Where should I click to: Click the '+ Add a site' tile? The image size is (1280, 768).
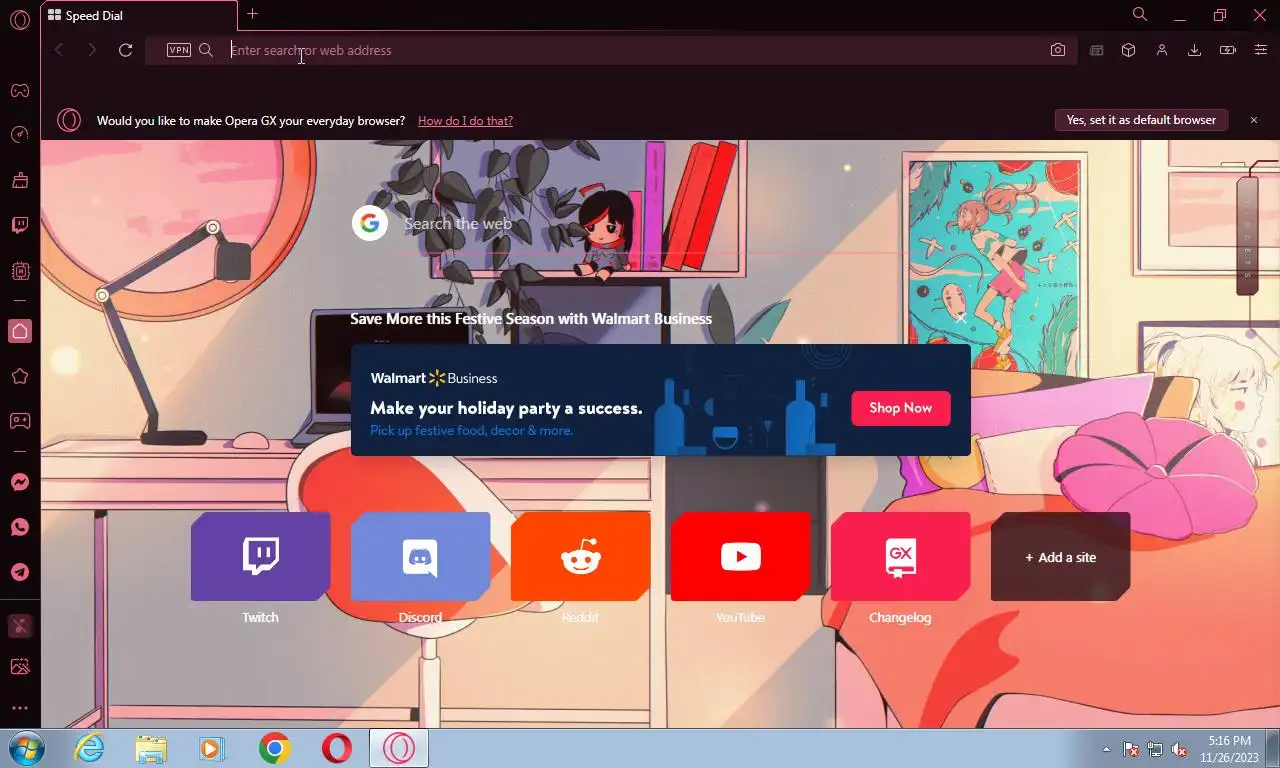pyautogui.click(x=1060, y=557)
